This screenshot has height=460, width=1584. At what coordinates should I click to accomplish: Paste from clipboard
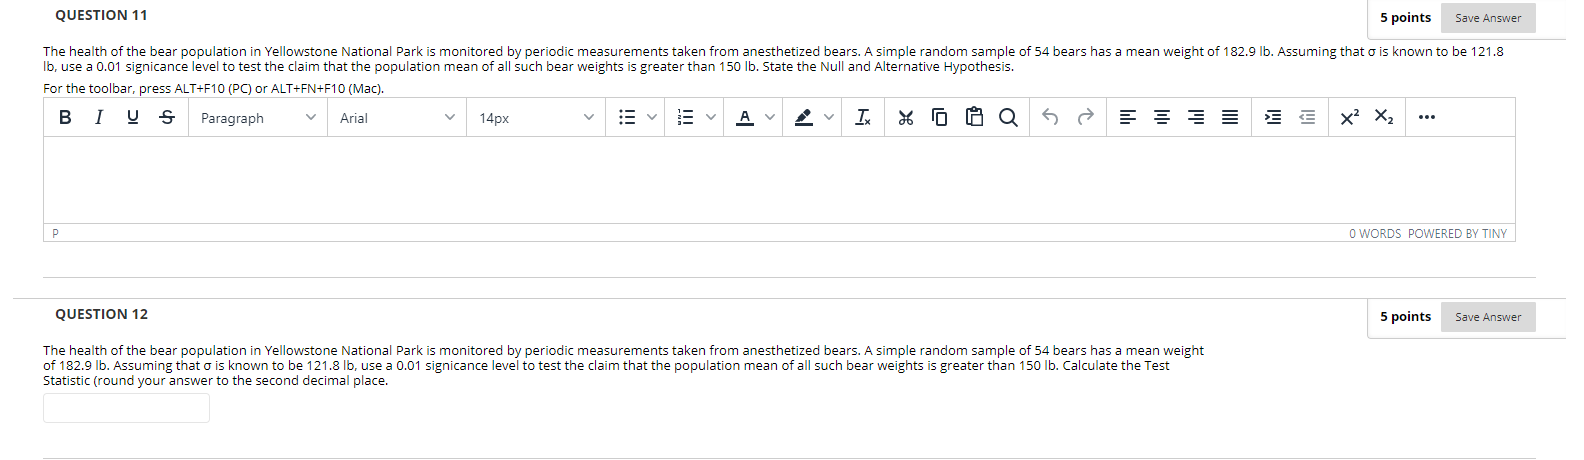click(974, 117)
